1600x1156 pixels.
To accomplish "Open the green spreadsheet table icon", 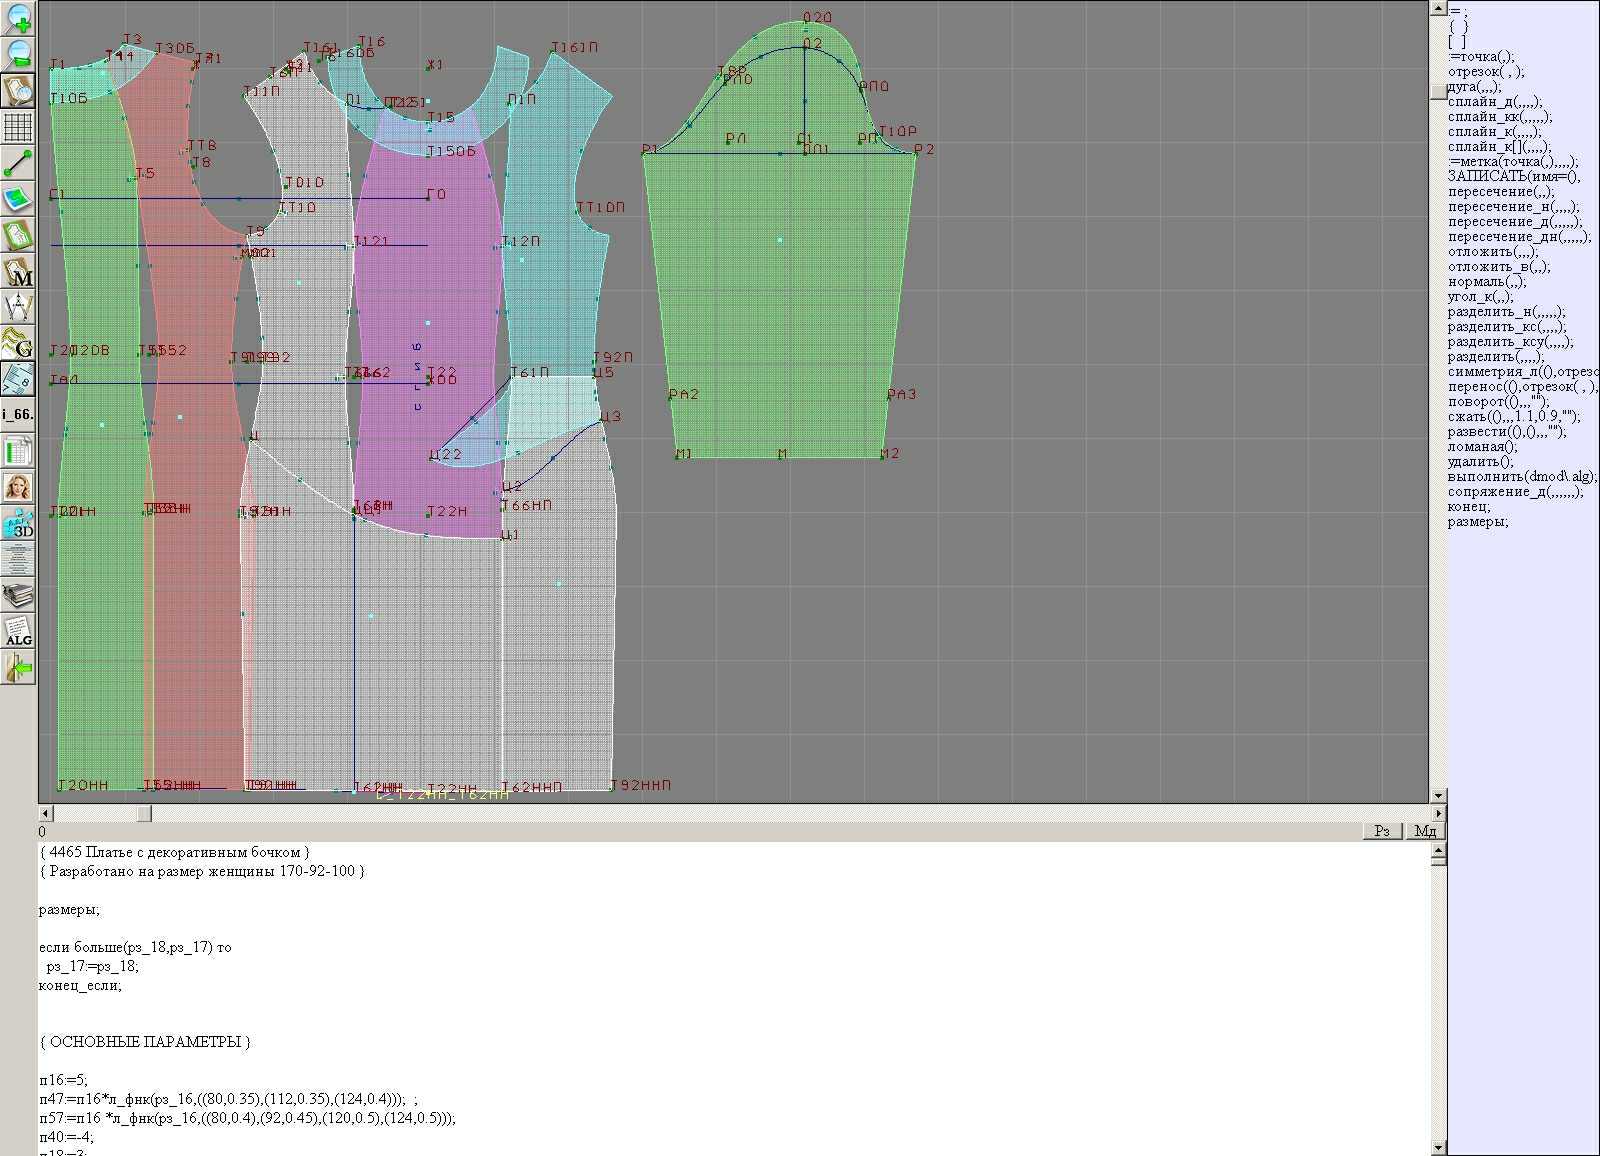I will (18, 452).
